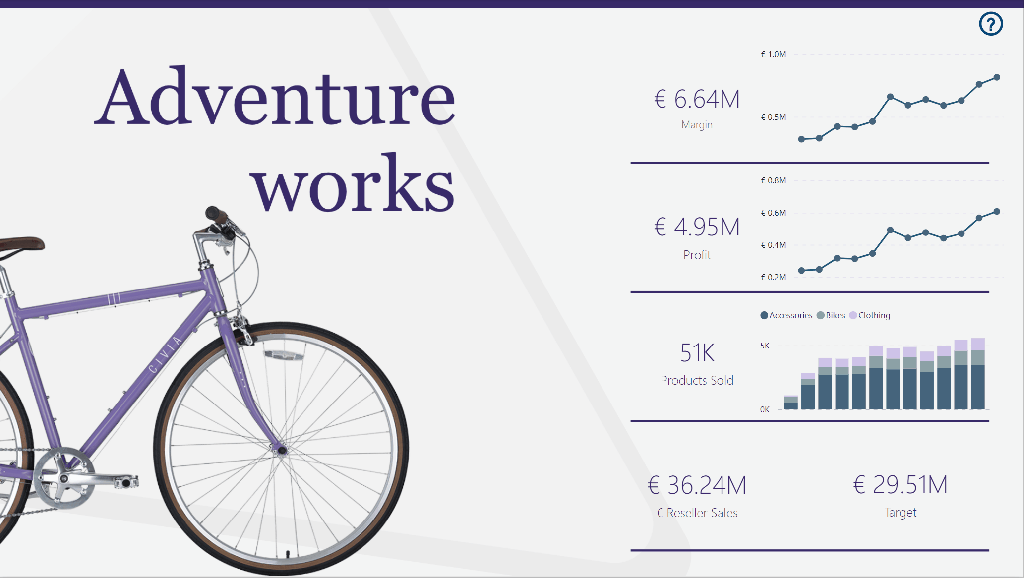Click the bicycle's front wheel hub

click(282, 450)
